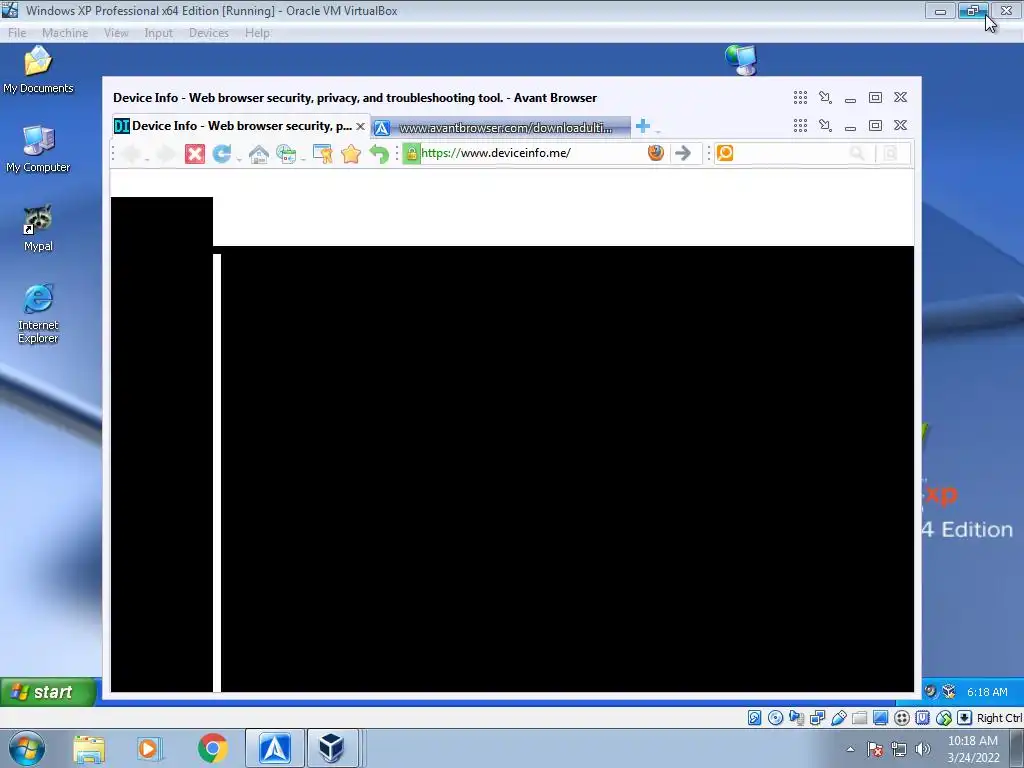Open Chrome from host taskbar
The width and height of the screenshot is (1024, 768).
pos(213,748)
